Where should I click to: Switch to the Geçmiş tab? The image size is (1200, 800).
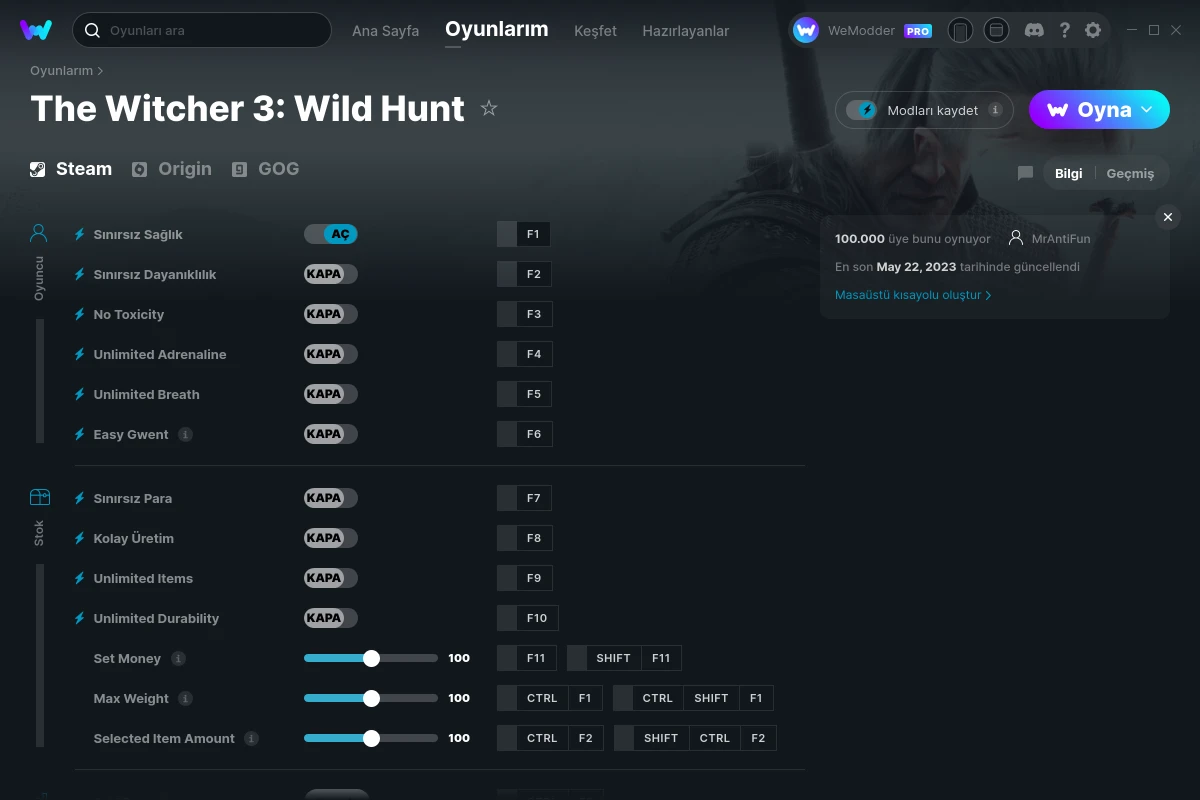coord(1130,172)
